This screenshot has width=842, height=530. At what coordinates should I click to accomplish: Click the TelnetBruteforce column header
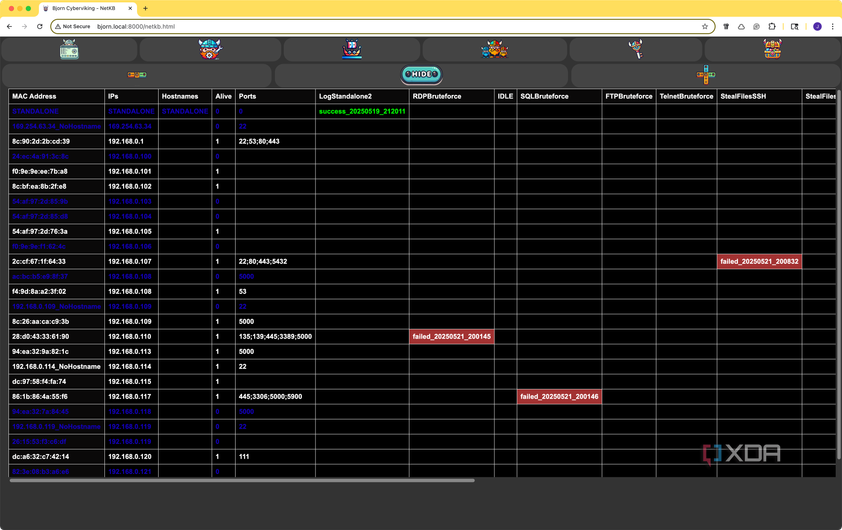686,96
